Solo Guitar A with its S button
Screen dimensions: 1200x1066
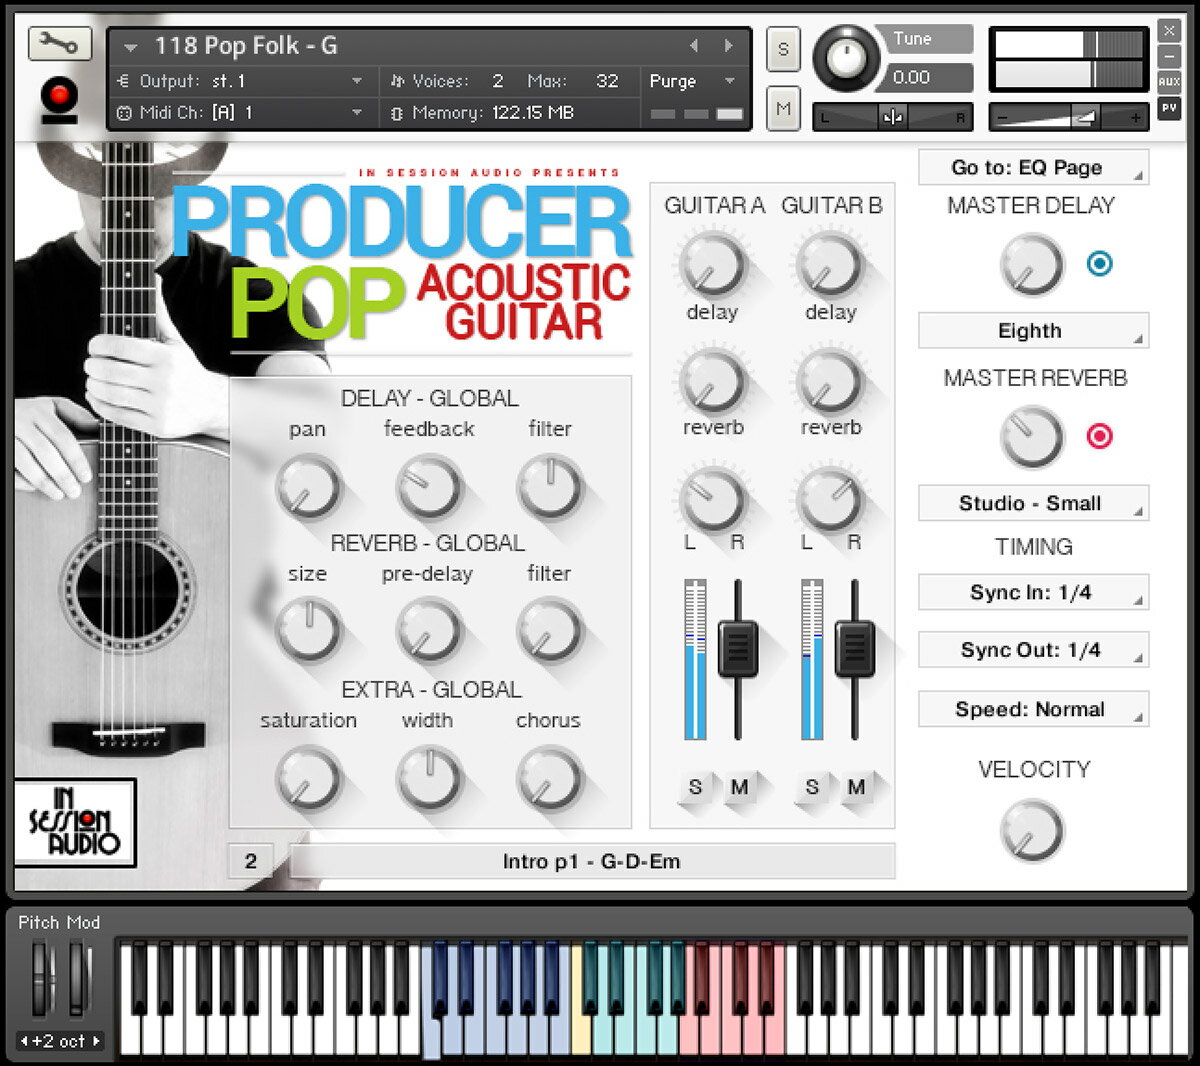point(695,787)
